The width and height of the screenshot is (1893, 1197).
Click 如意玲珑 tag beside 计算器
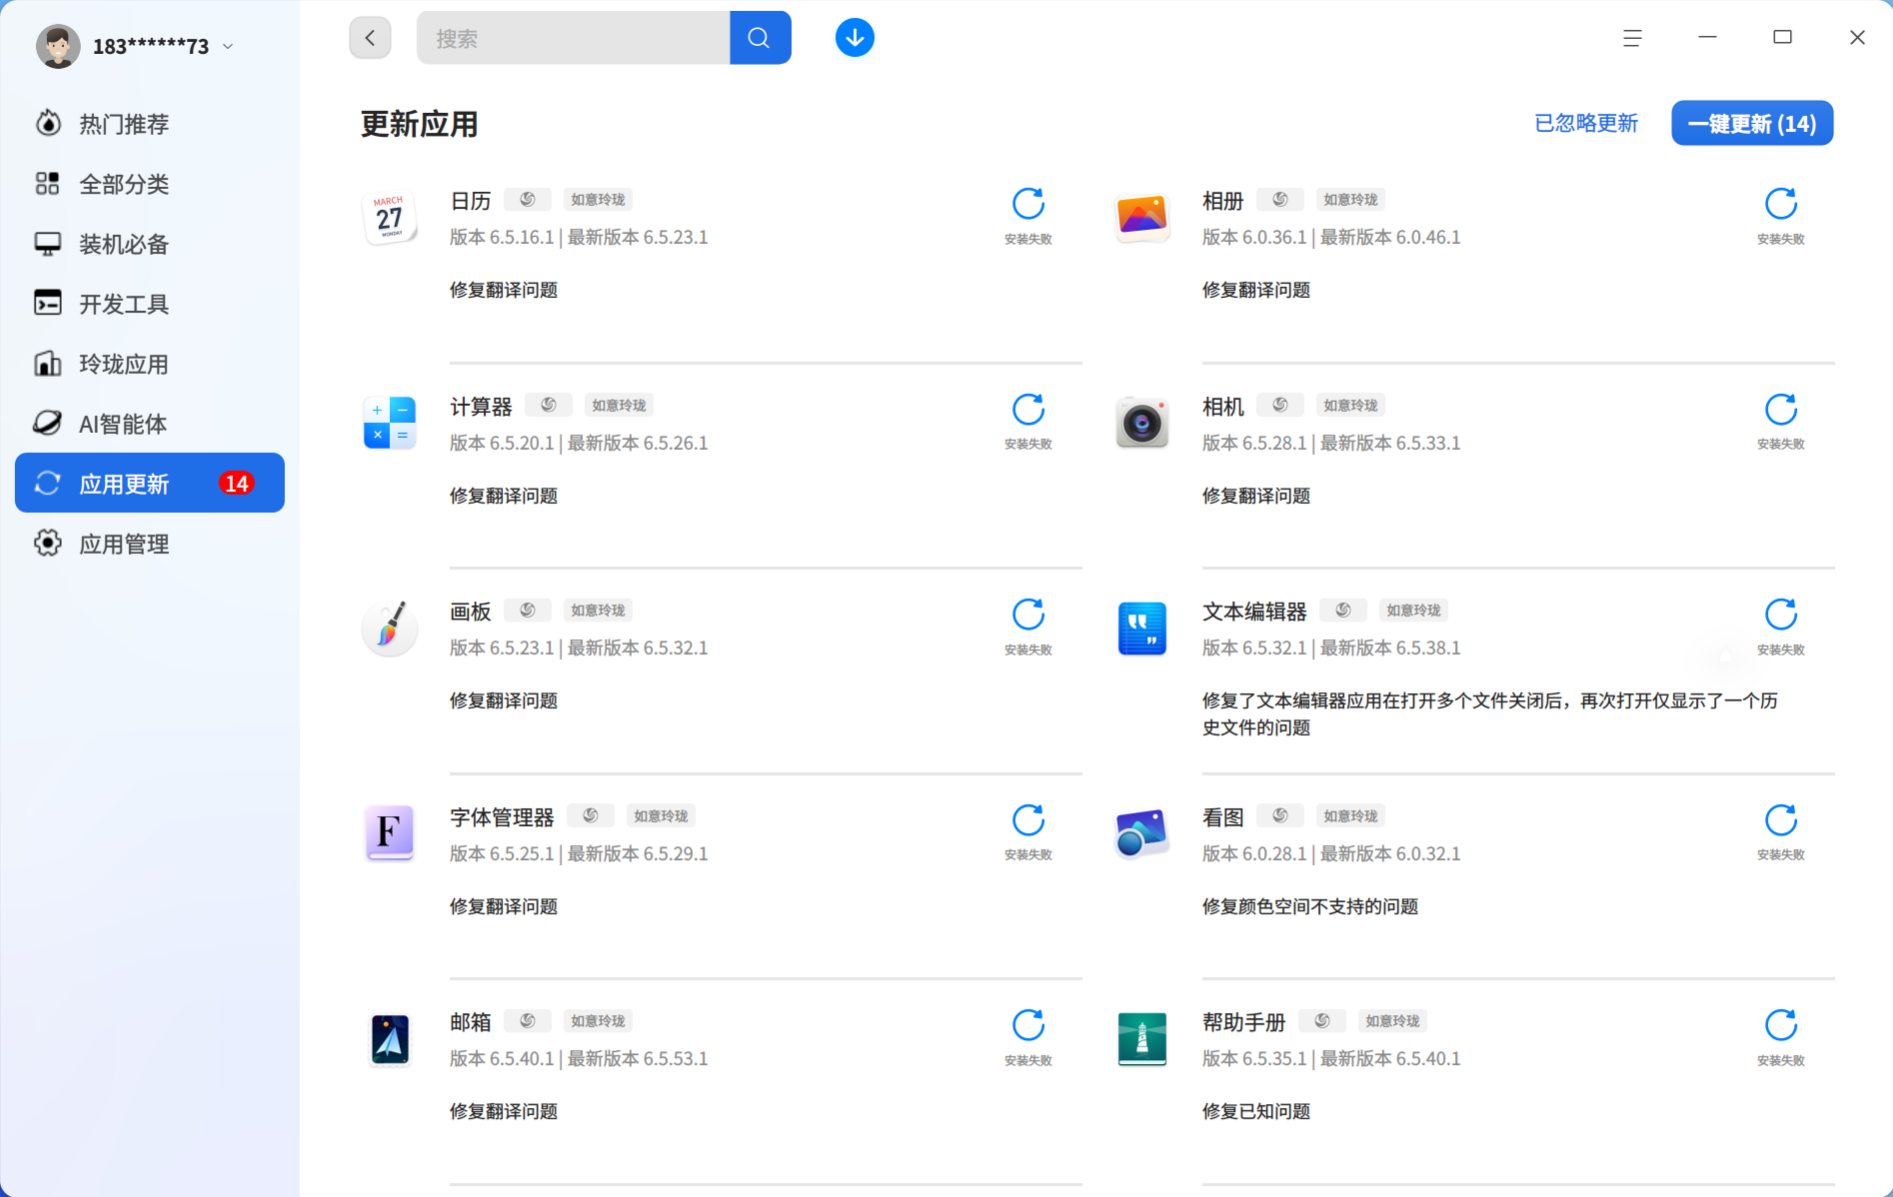point(619,405)
